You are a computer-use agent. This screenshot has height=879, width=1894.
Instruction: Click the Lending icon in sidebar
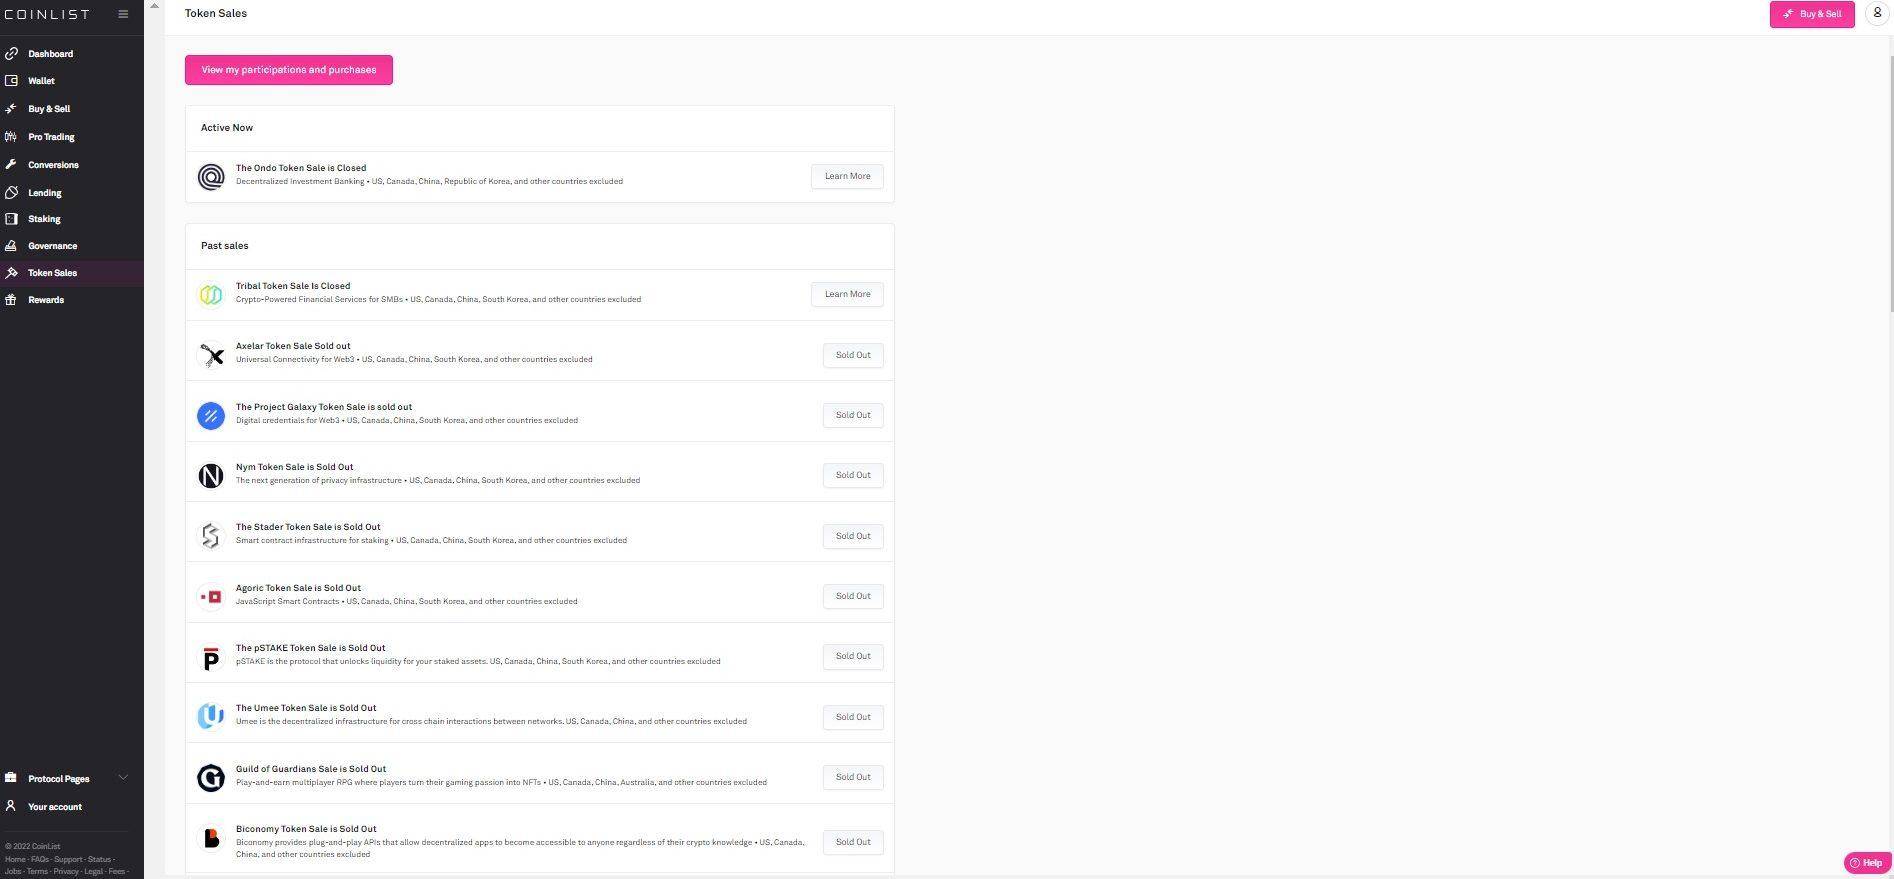(x=11, y=192)
